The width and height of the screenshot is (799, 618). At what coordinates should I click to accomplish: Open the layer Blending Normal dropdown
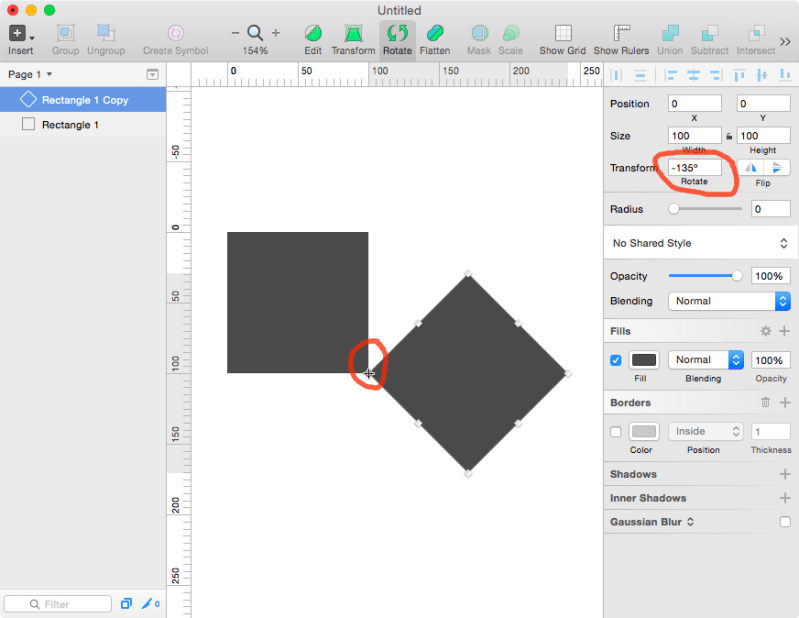pyautogui.click(x=729, y=301)
